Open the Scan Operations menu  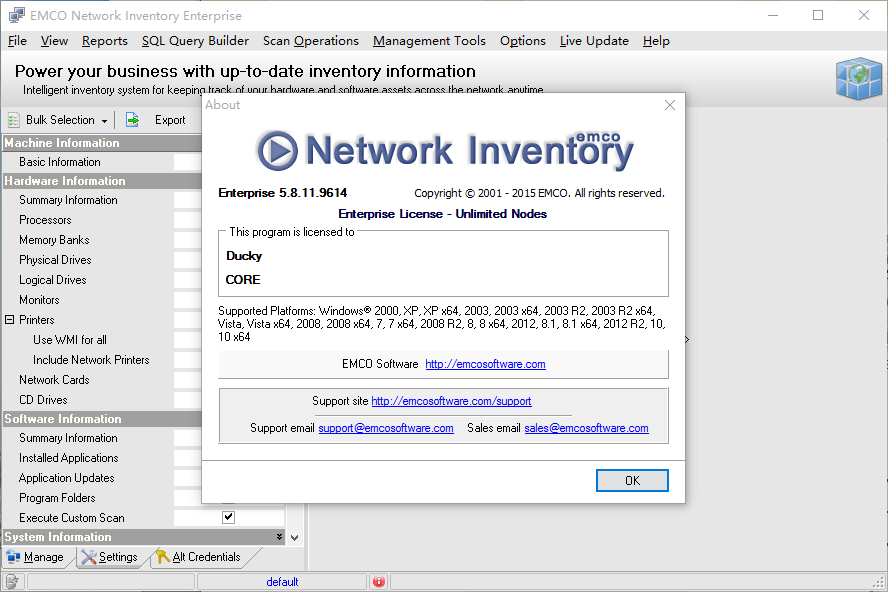point(310,41)
